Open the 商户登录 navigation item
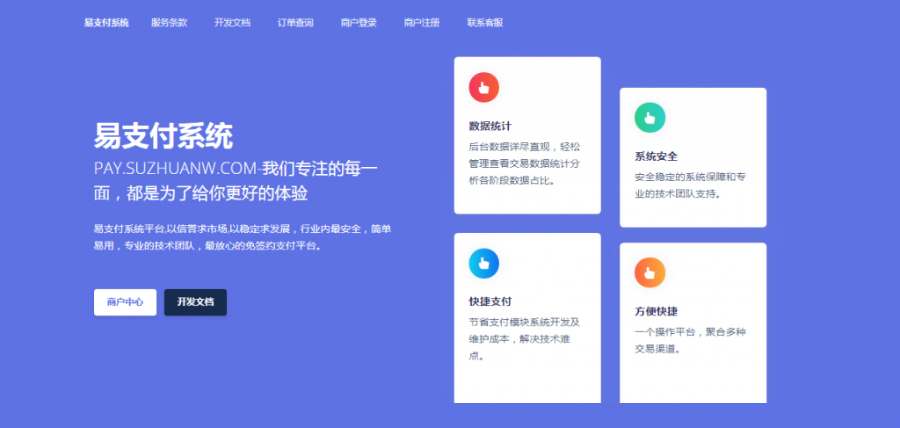 359,23
